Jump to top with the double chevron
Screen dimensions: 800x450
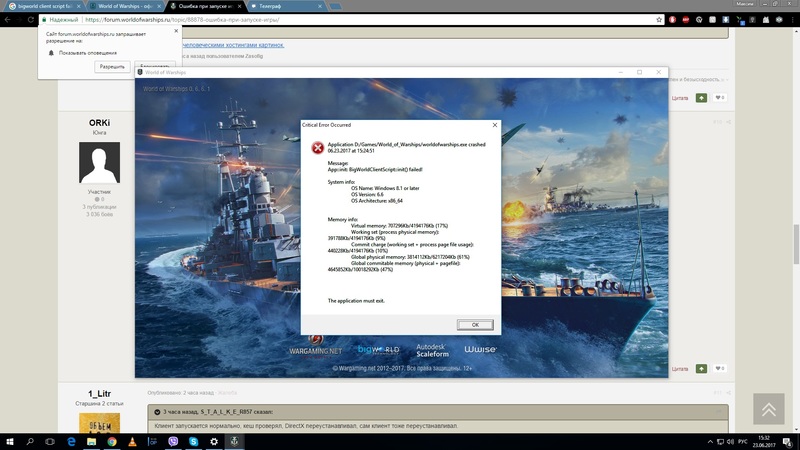point(769,409)
